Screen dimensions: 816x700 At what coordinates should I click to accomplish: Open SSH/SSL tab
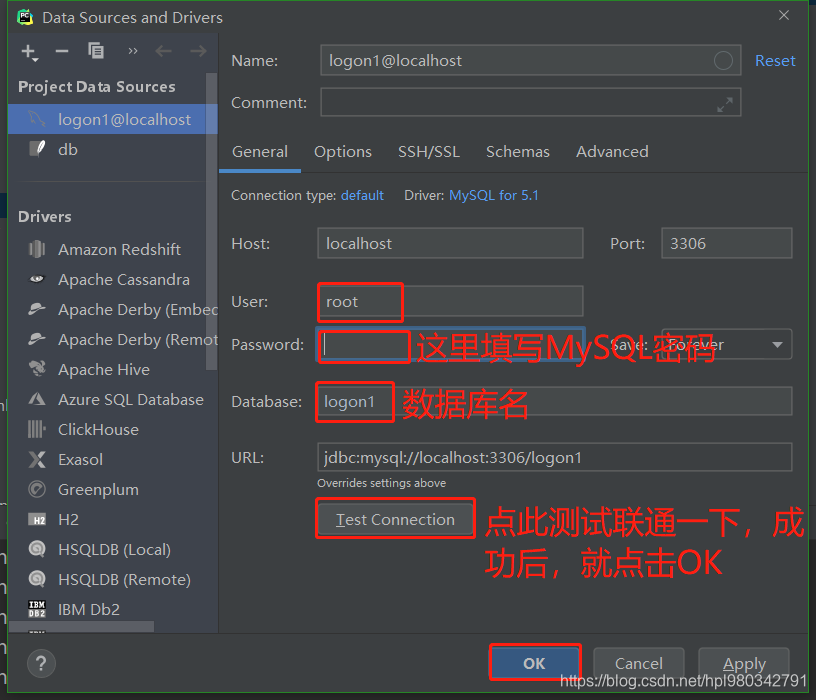[429, 151]
